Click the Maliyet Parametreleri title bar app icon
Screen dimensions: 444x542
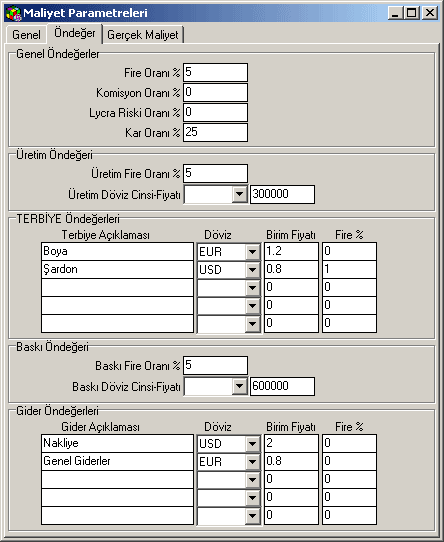[x=13, y=13]
